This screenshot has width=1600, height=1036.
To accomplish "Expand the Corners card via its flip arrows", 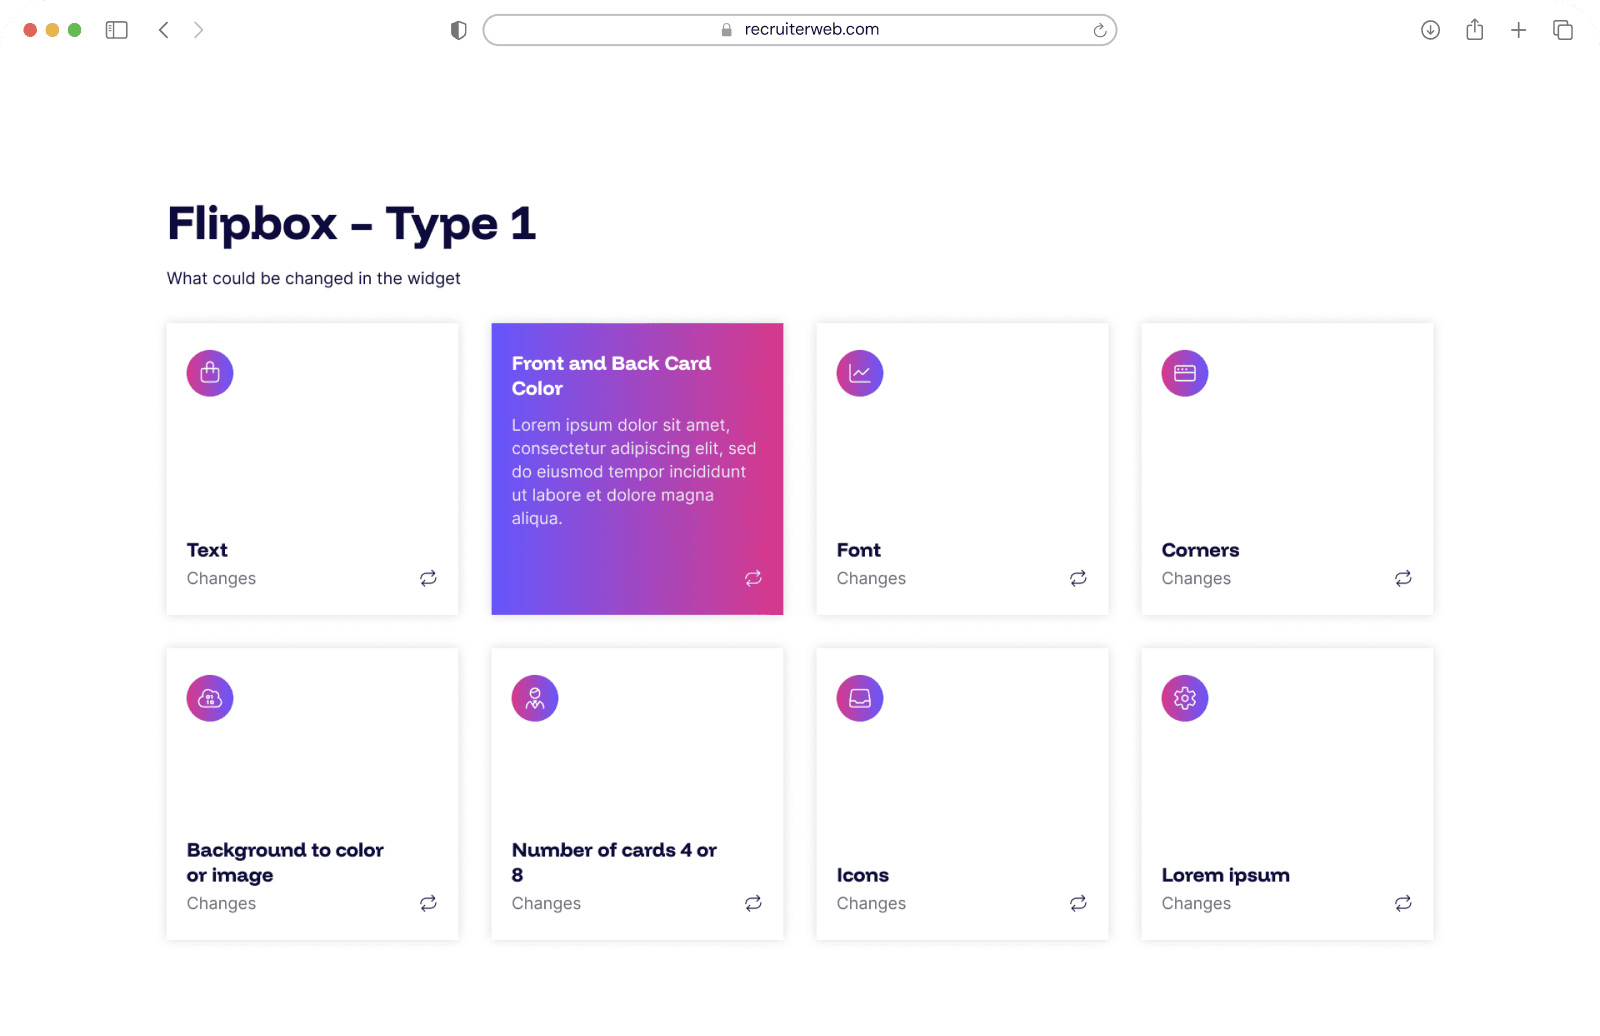I will tap(1403, 578).
